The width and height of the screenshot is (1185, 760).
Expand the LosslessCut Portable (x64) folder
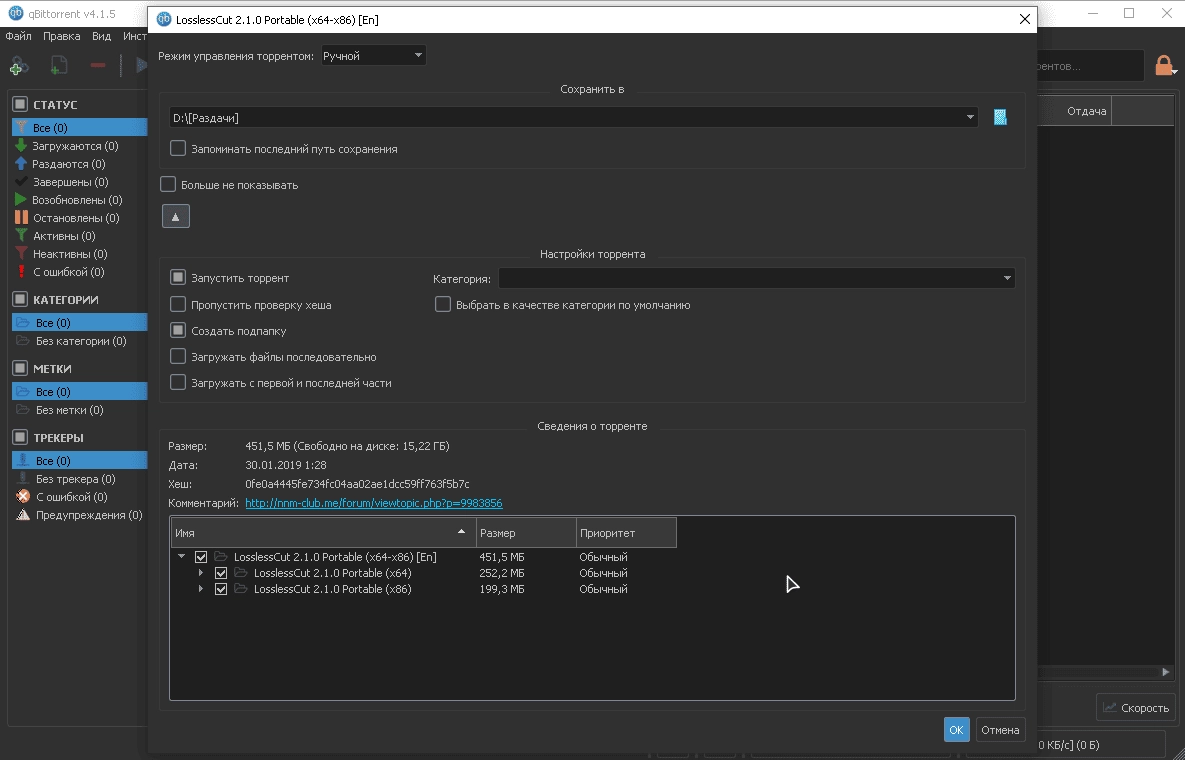[x=201, y=573]
